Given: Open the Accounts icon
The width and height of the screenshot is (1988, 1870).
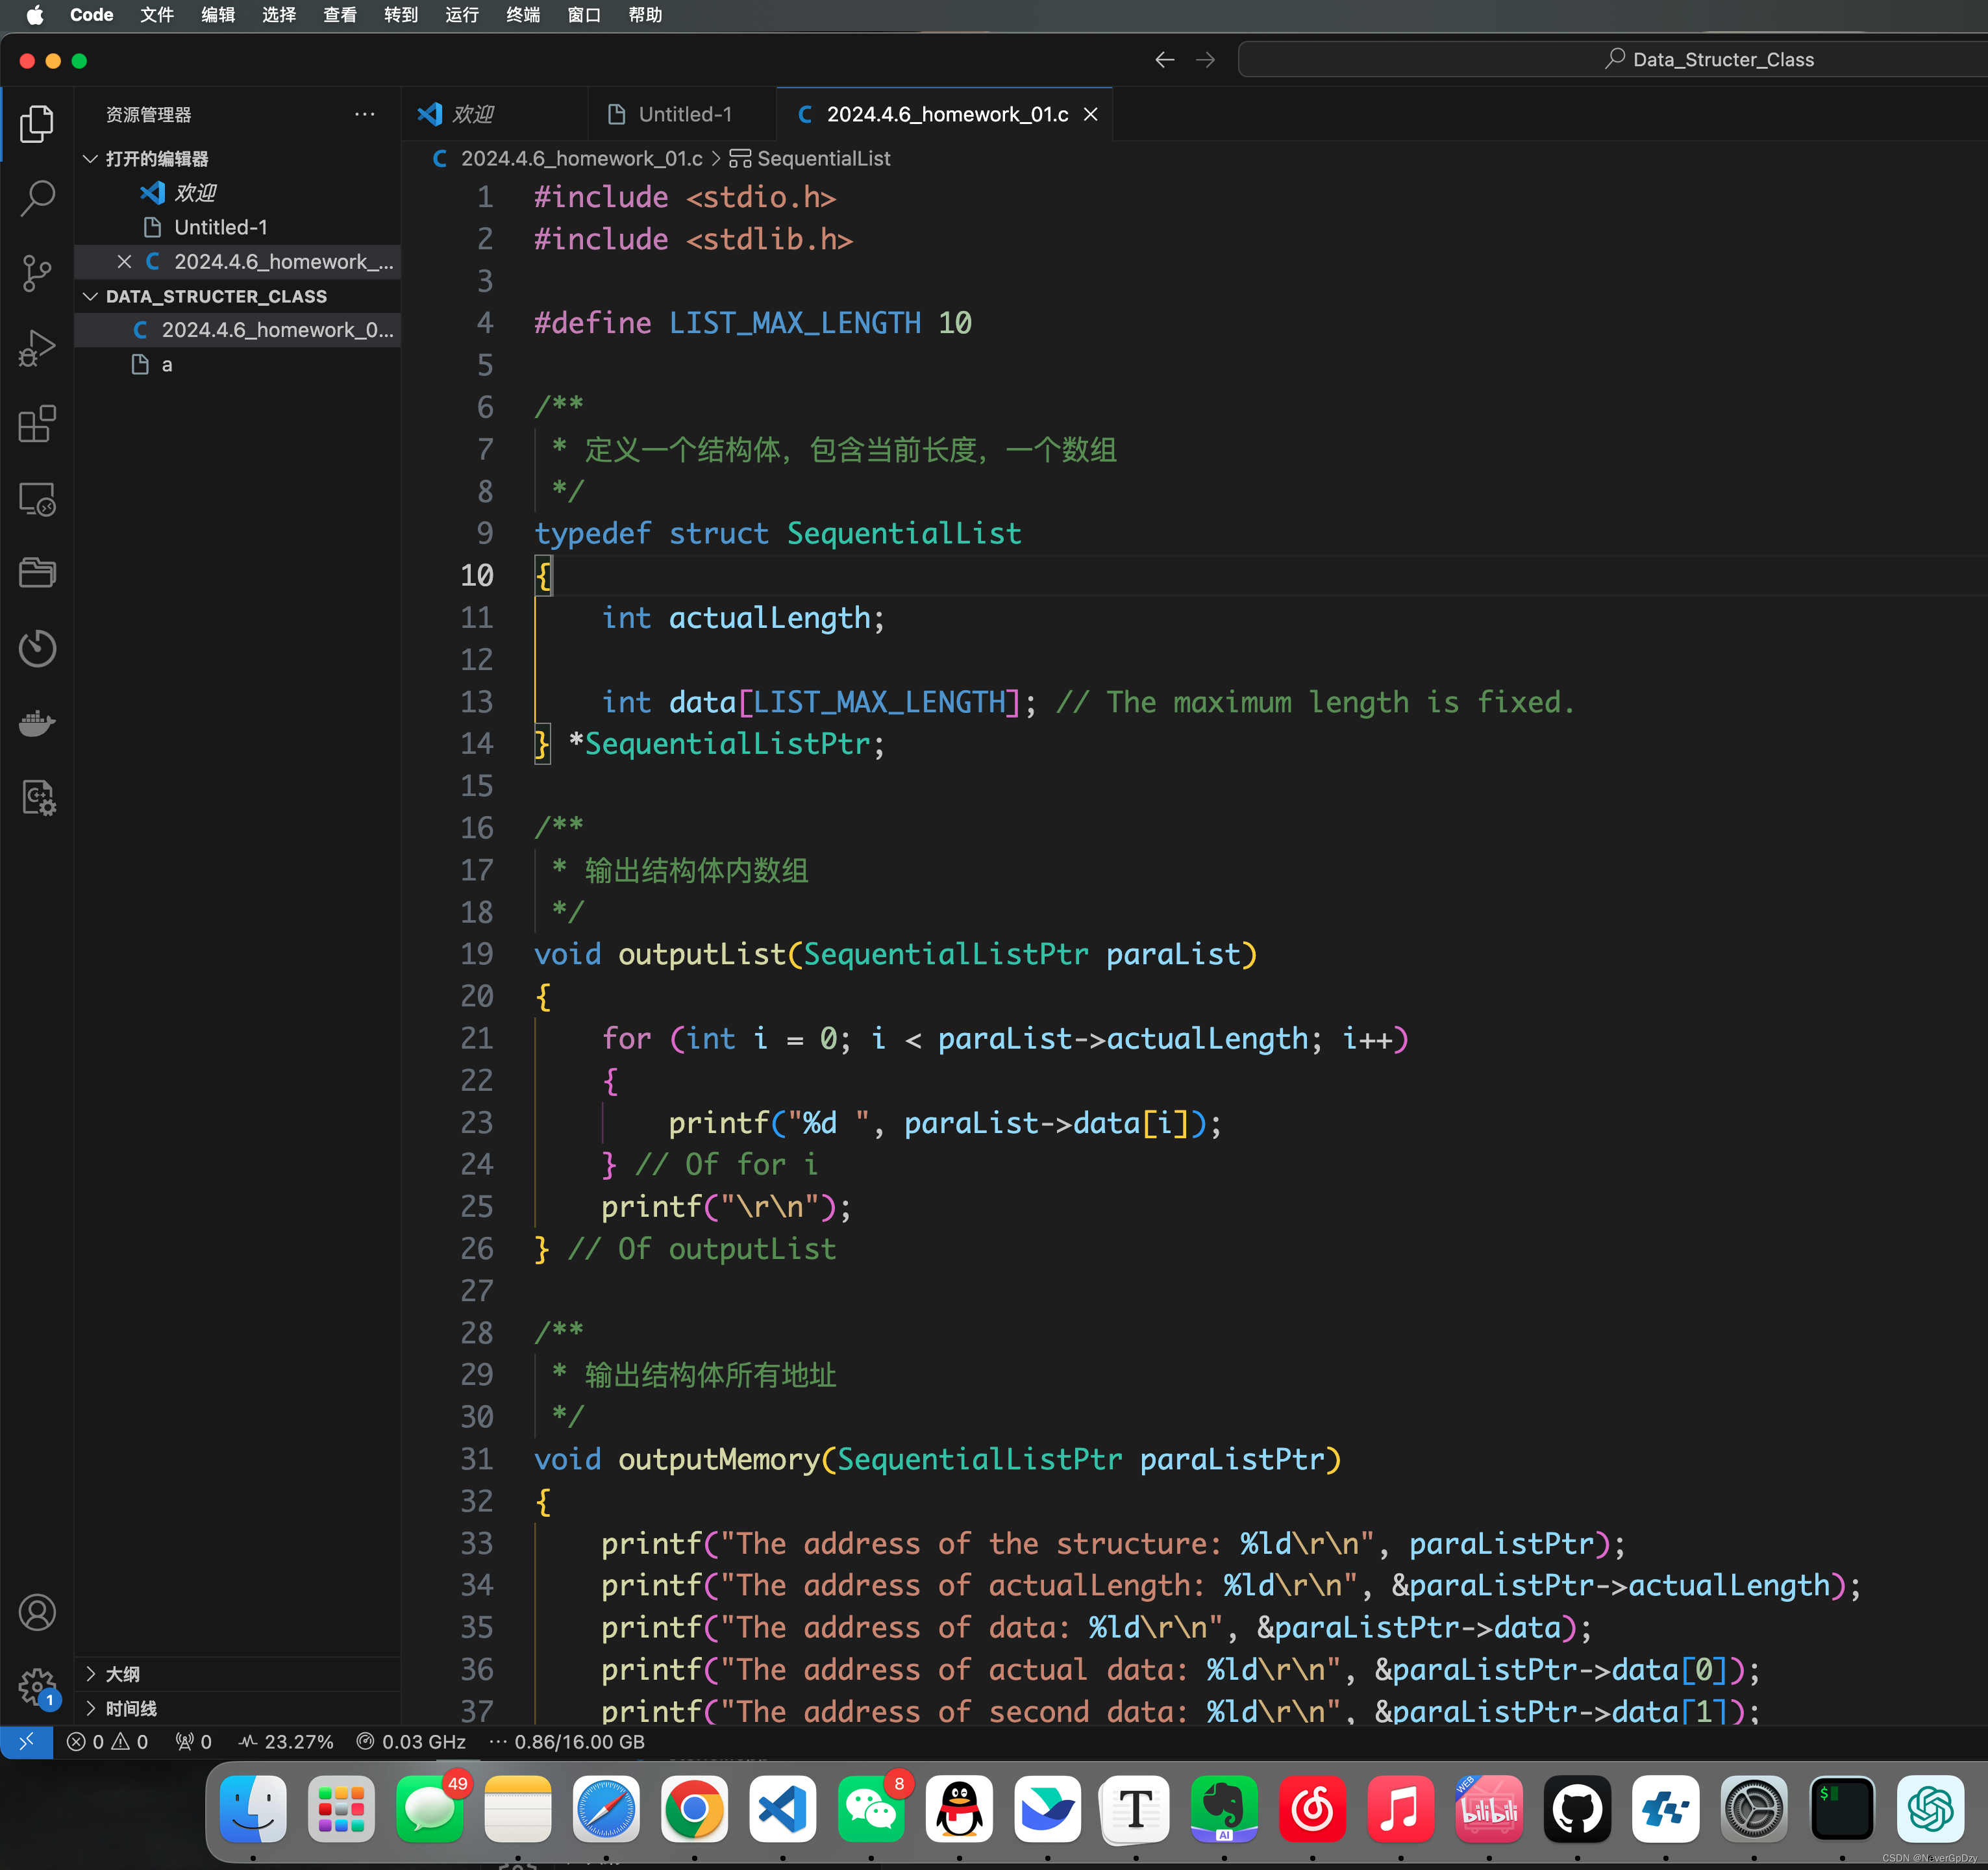Looking at the screenshot, I should tap(37, 1612).
